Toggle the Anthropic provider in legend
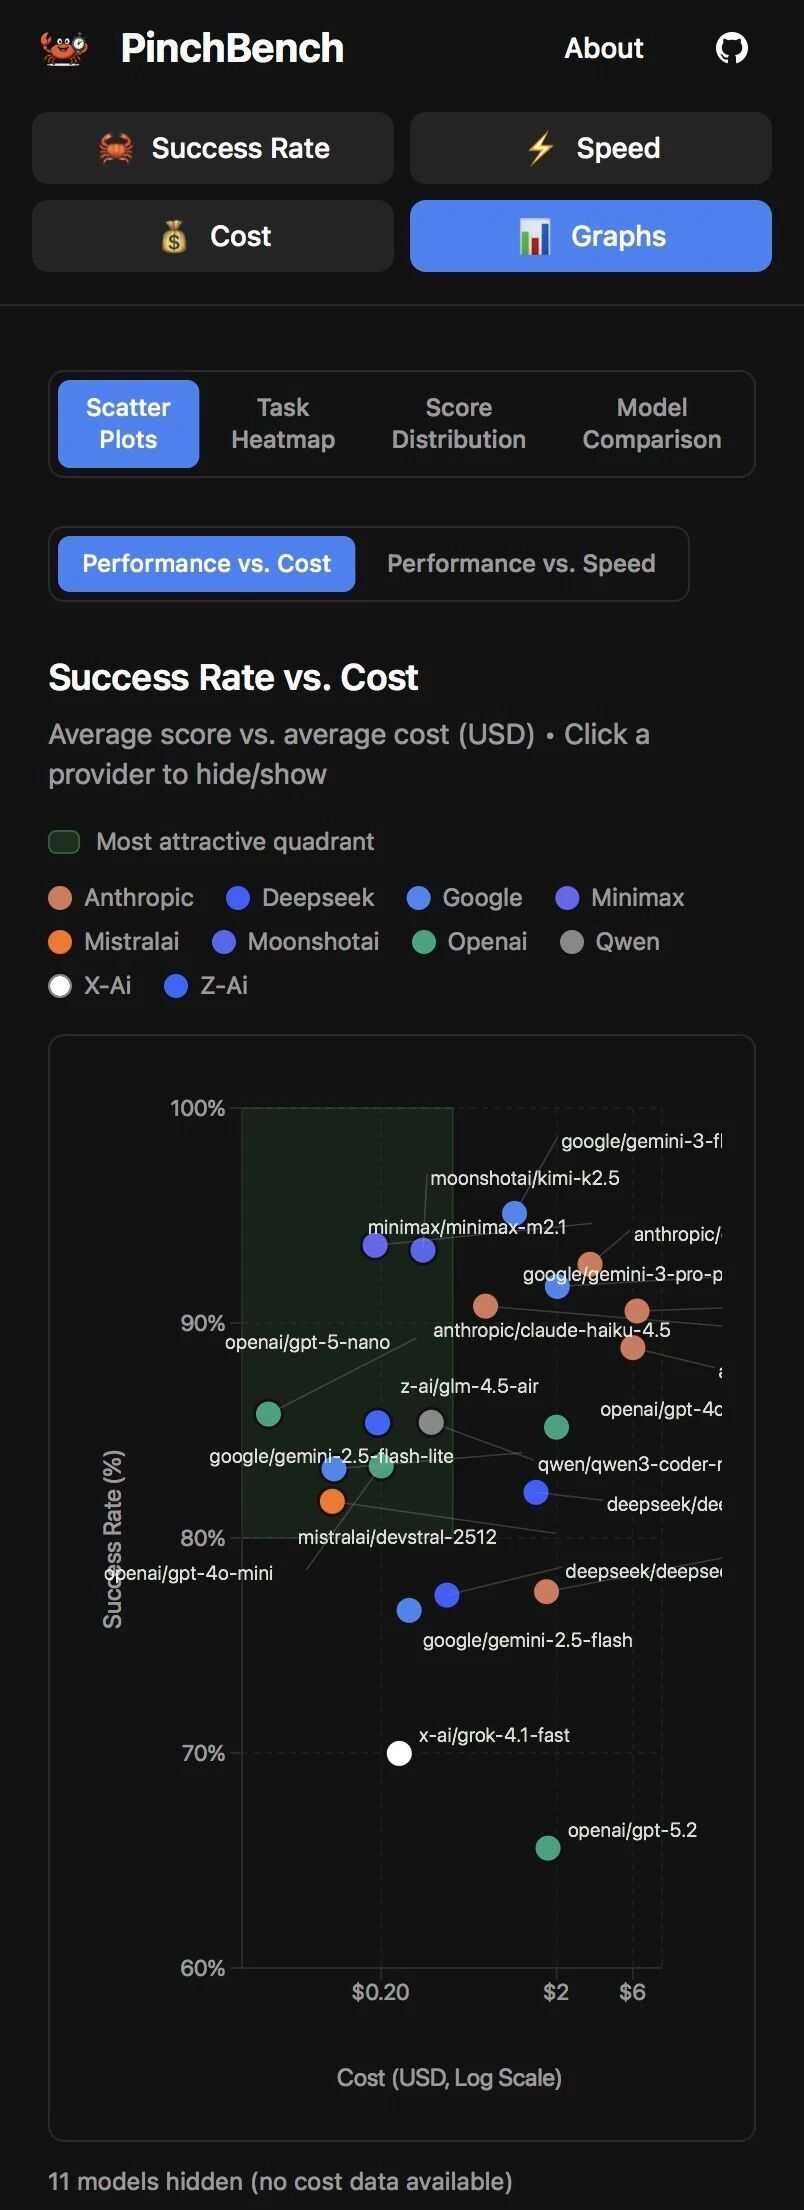Image resolution: width=804 pixels, height=2210 pixels. pos(122,898)
